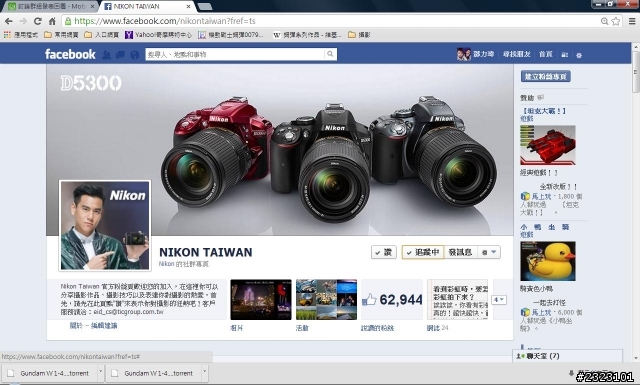
Task: Click the red tank game ad image
Action: point(548,145)
